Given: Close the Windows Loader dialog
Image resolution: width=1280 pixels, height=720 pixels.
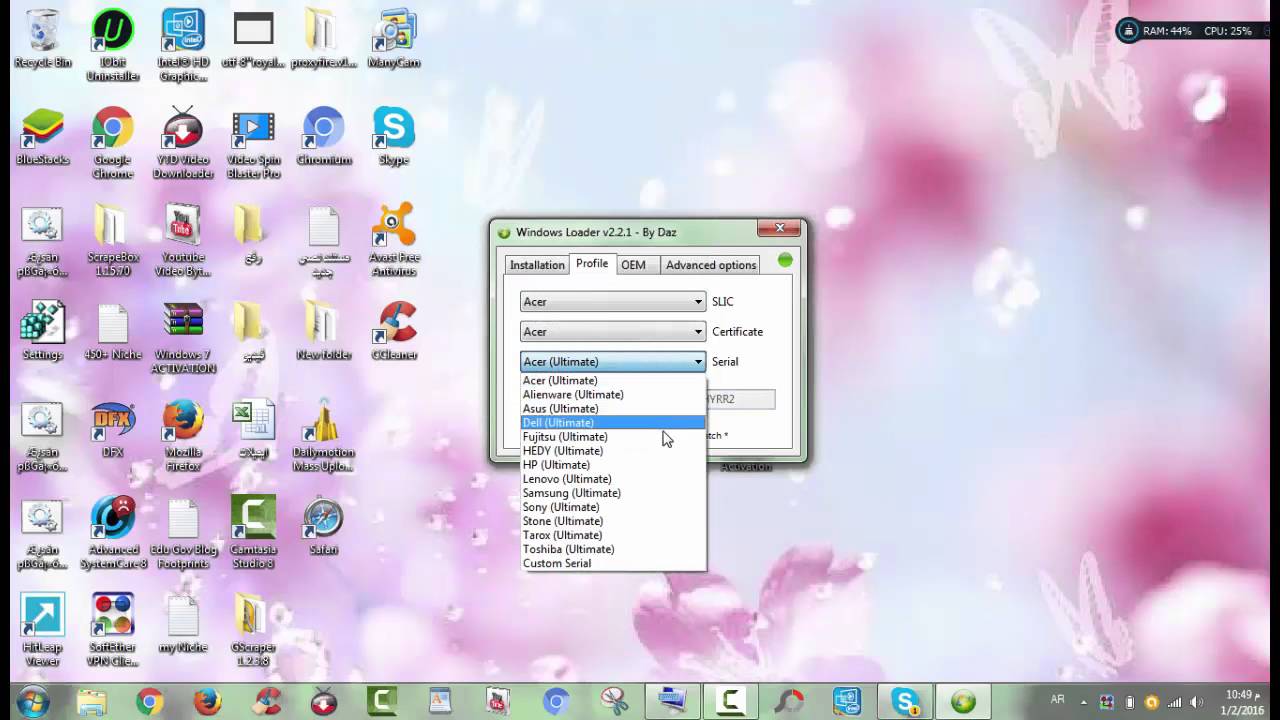Looking at the screenshot, I should (x=779, y=228).
